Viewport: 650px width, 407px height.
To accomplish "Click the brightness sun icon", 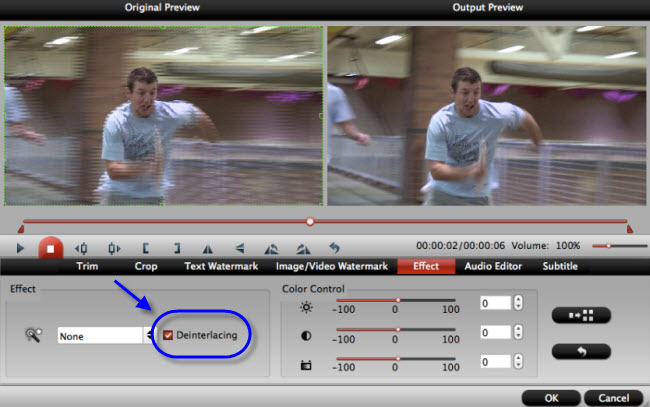I will (306, 308).
